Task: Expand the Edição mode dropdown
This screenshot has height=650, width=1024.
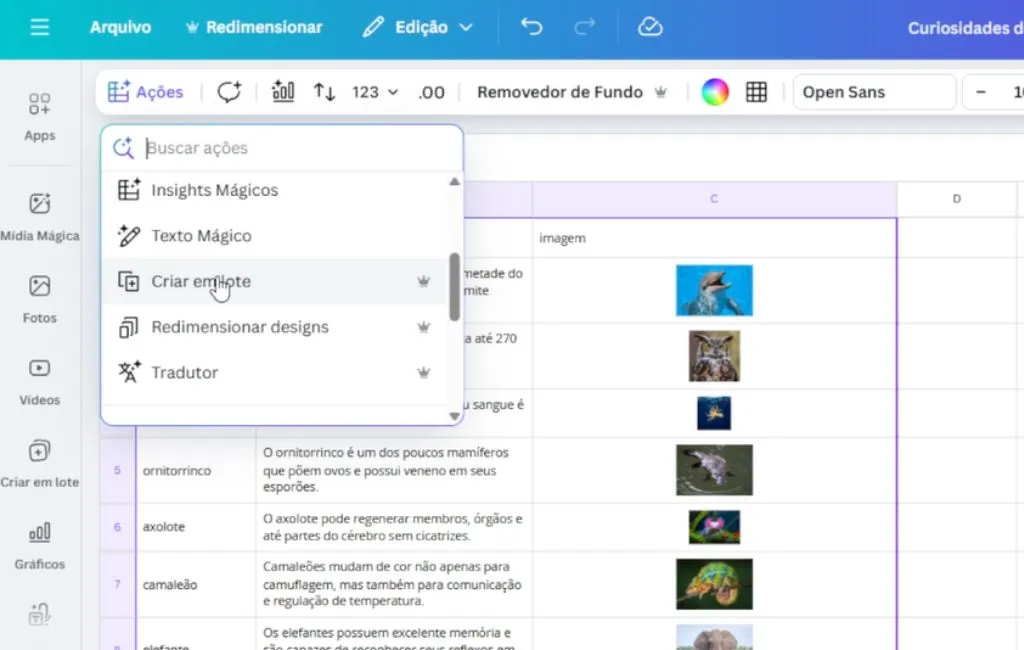Action: pyautogui.click(x=418, y=27)
